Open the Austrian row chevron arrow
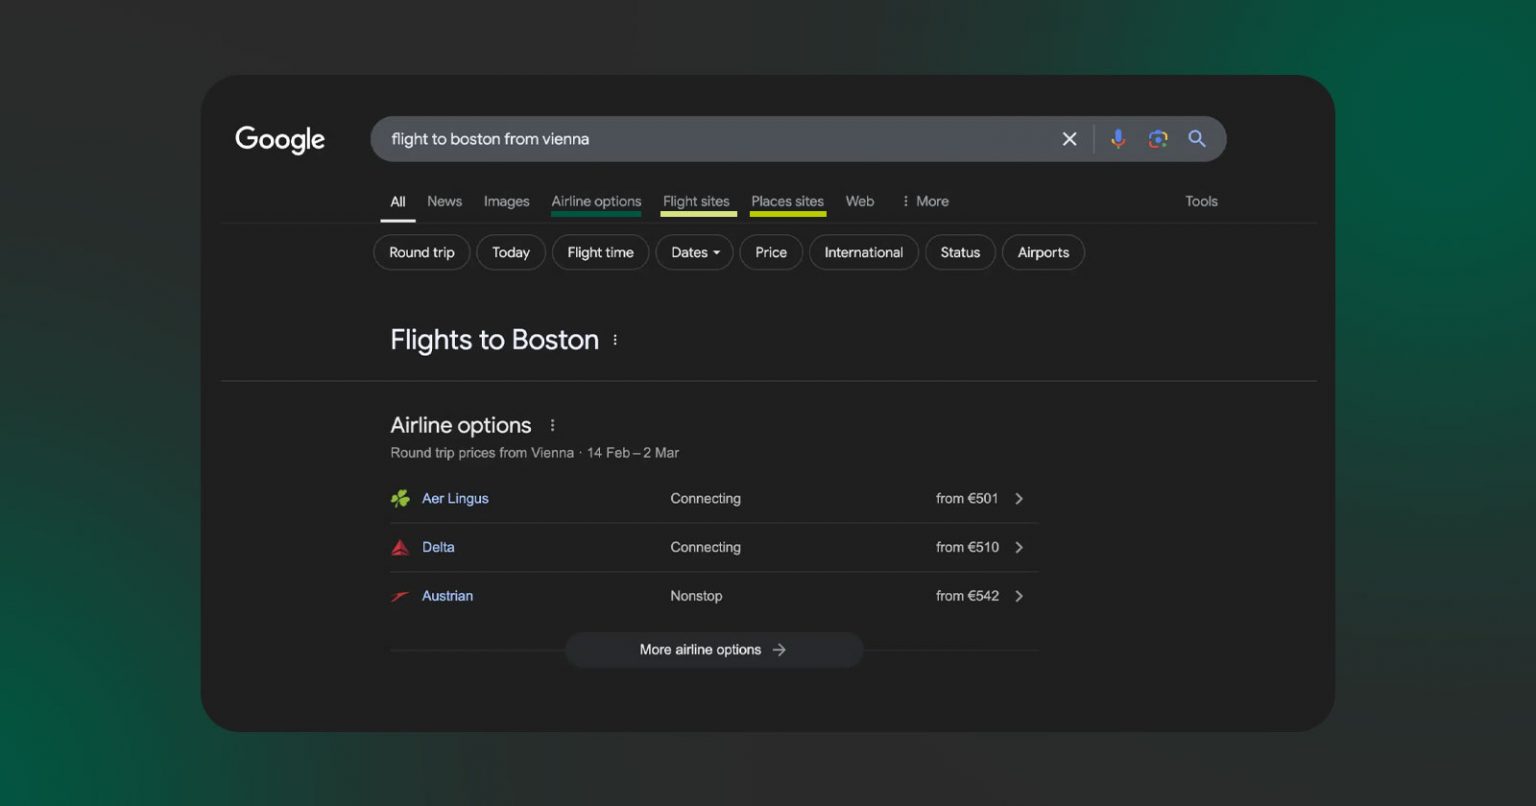 click(x=1019, y=596)
